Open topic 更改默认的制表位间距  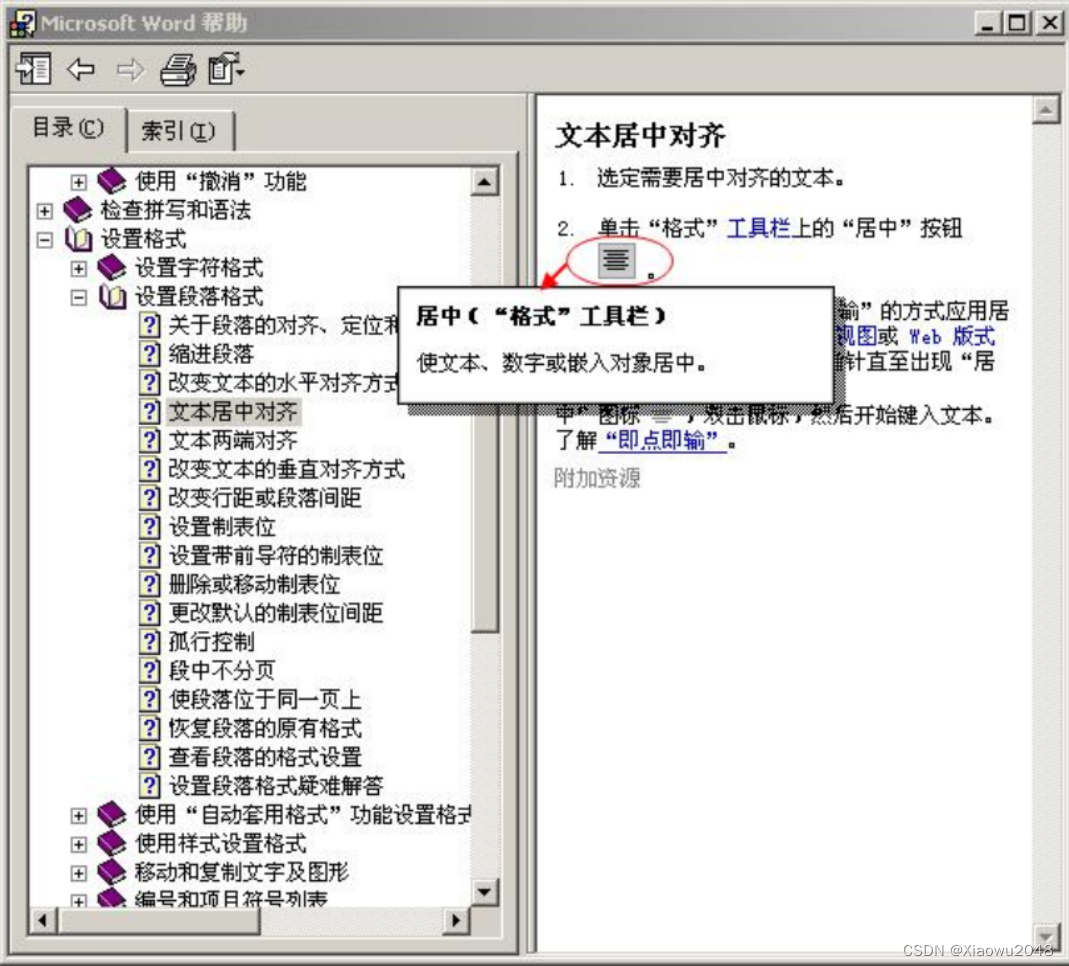275,613
